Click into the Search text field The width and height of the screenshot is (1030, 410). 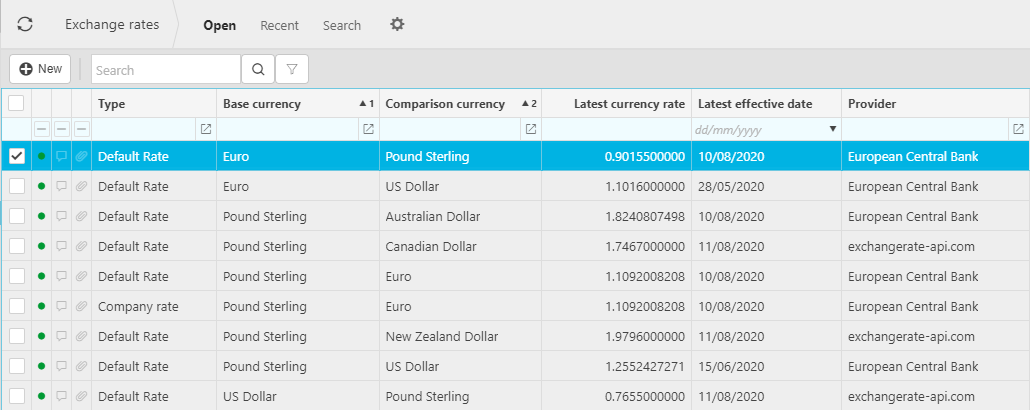(165, 70)
